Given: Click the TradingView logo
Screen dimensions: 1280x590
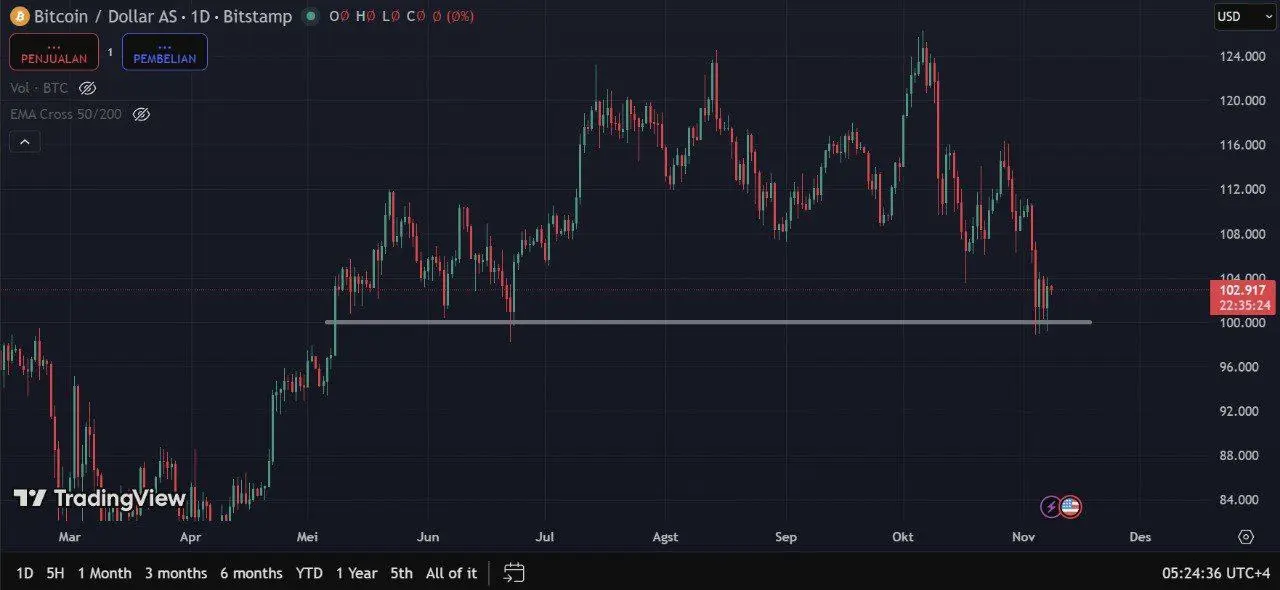Looking at the screenshot, I should point(100,498).
